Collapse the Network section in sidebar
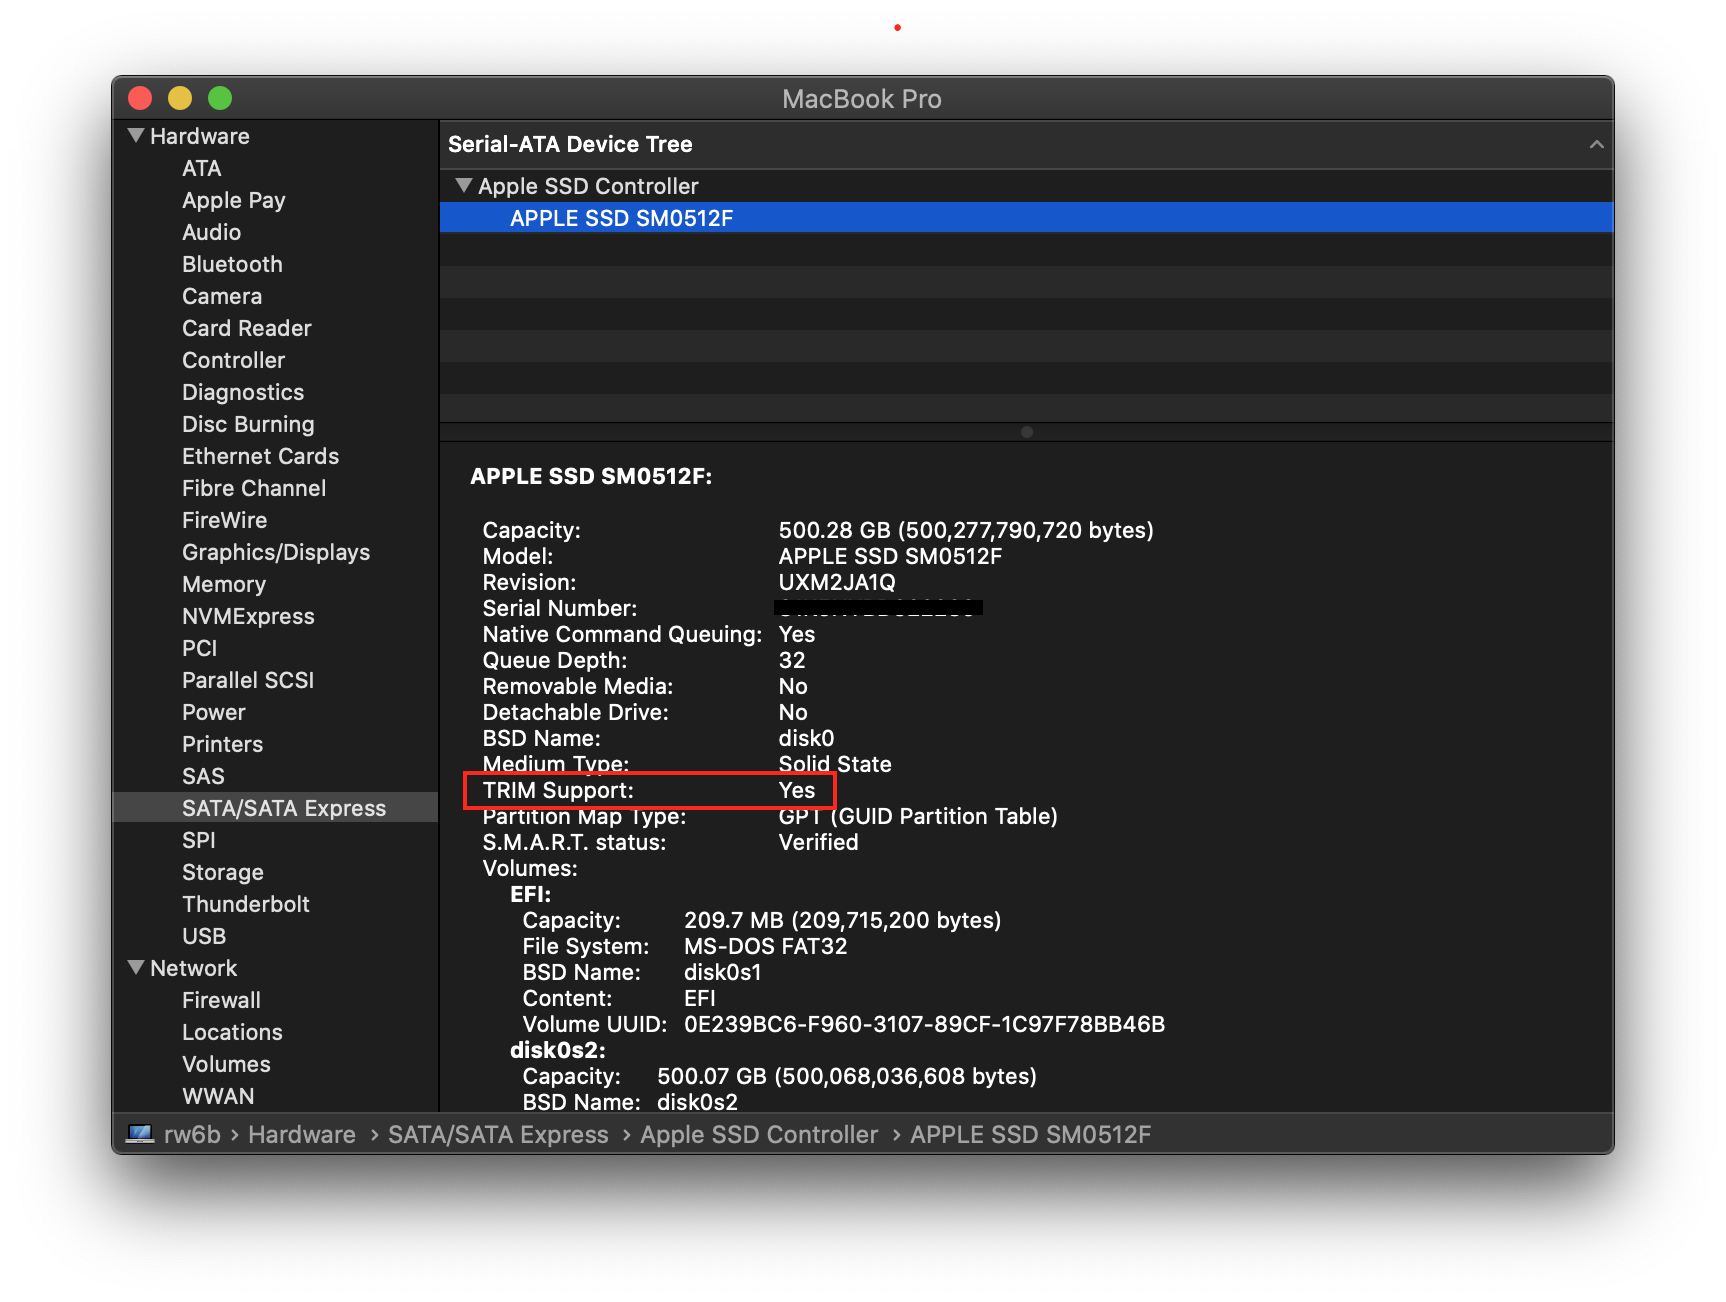 tap(136, 967)
